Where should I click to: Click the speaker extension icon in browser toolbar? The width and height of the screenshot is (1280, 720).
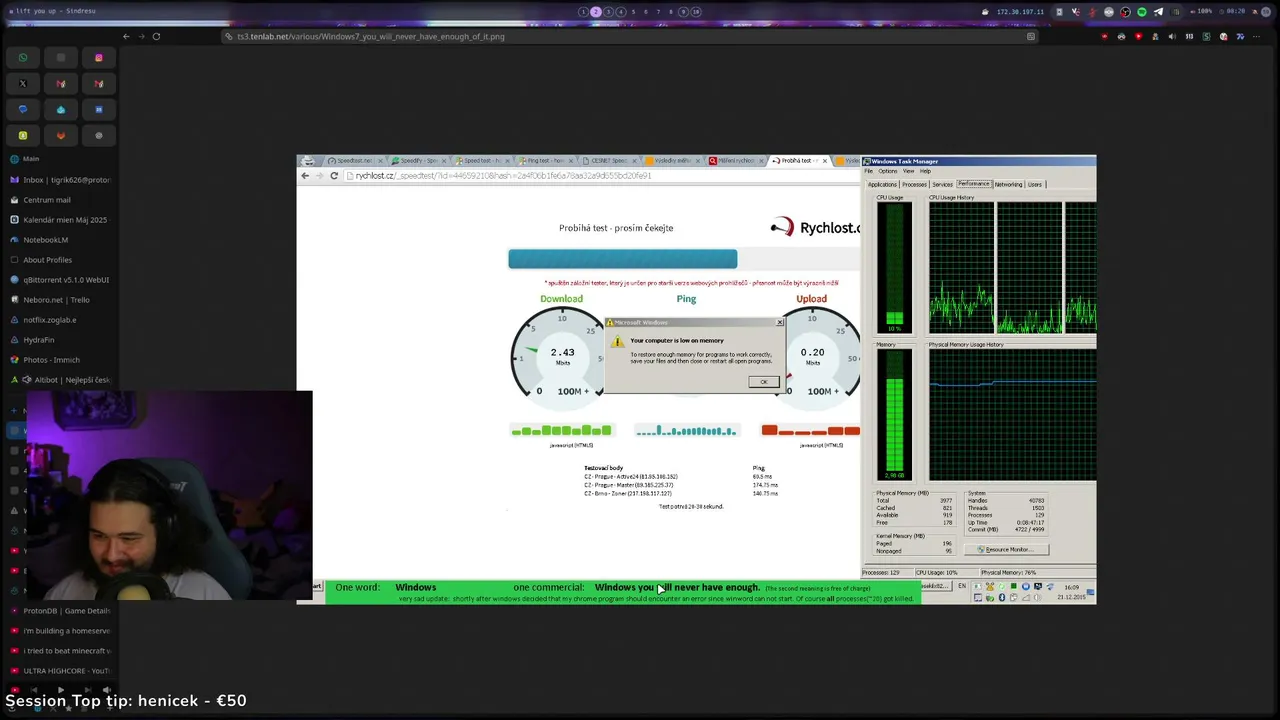coord(1172,36)
